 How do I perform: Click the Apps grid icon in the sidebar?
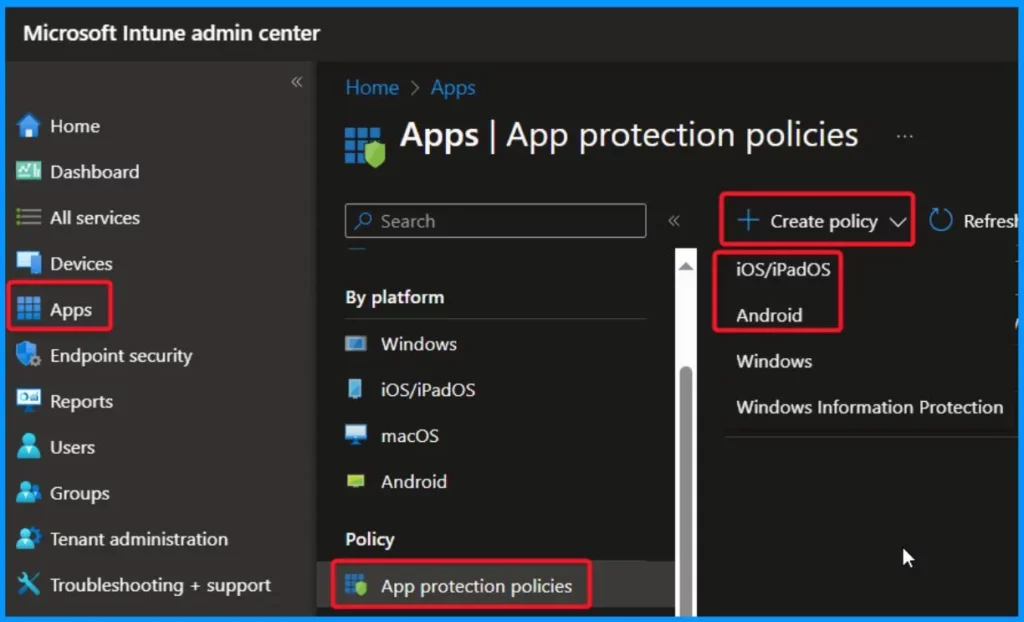click(28, 309)
